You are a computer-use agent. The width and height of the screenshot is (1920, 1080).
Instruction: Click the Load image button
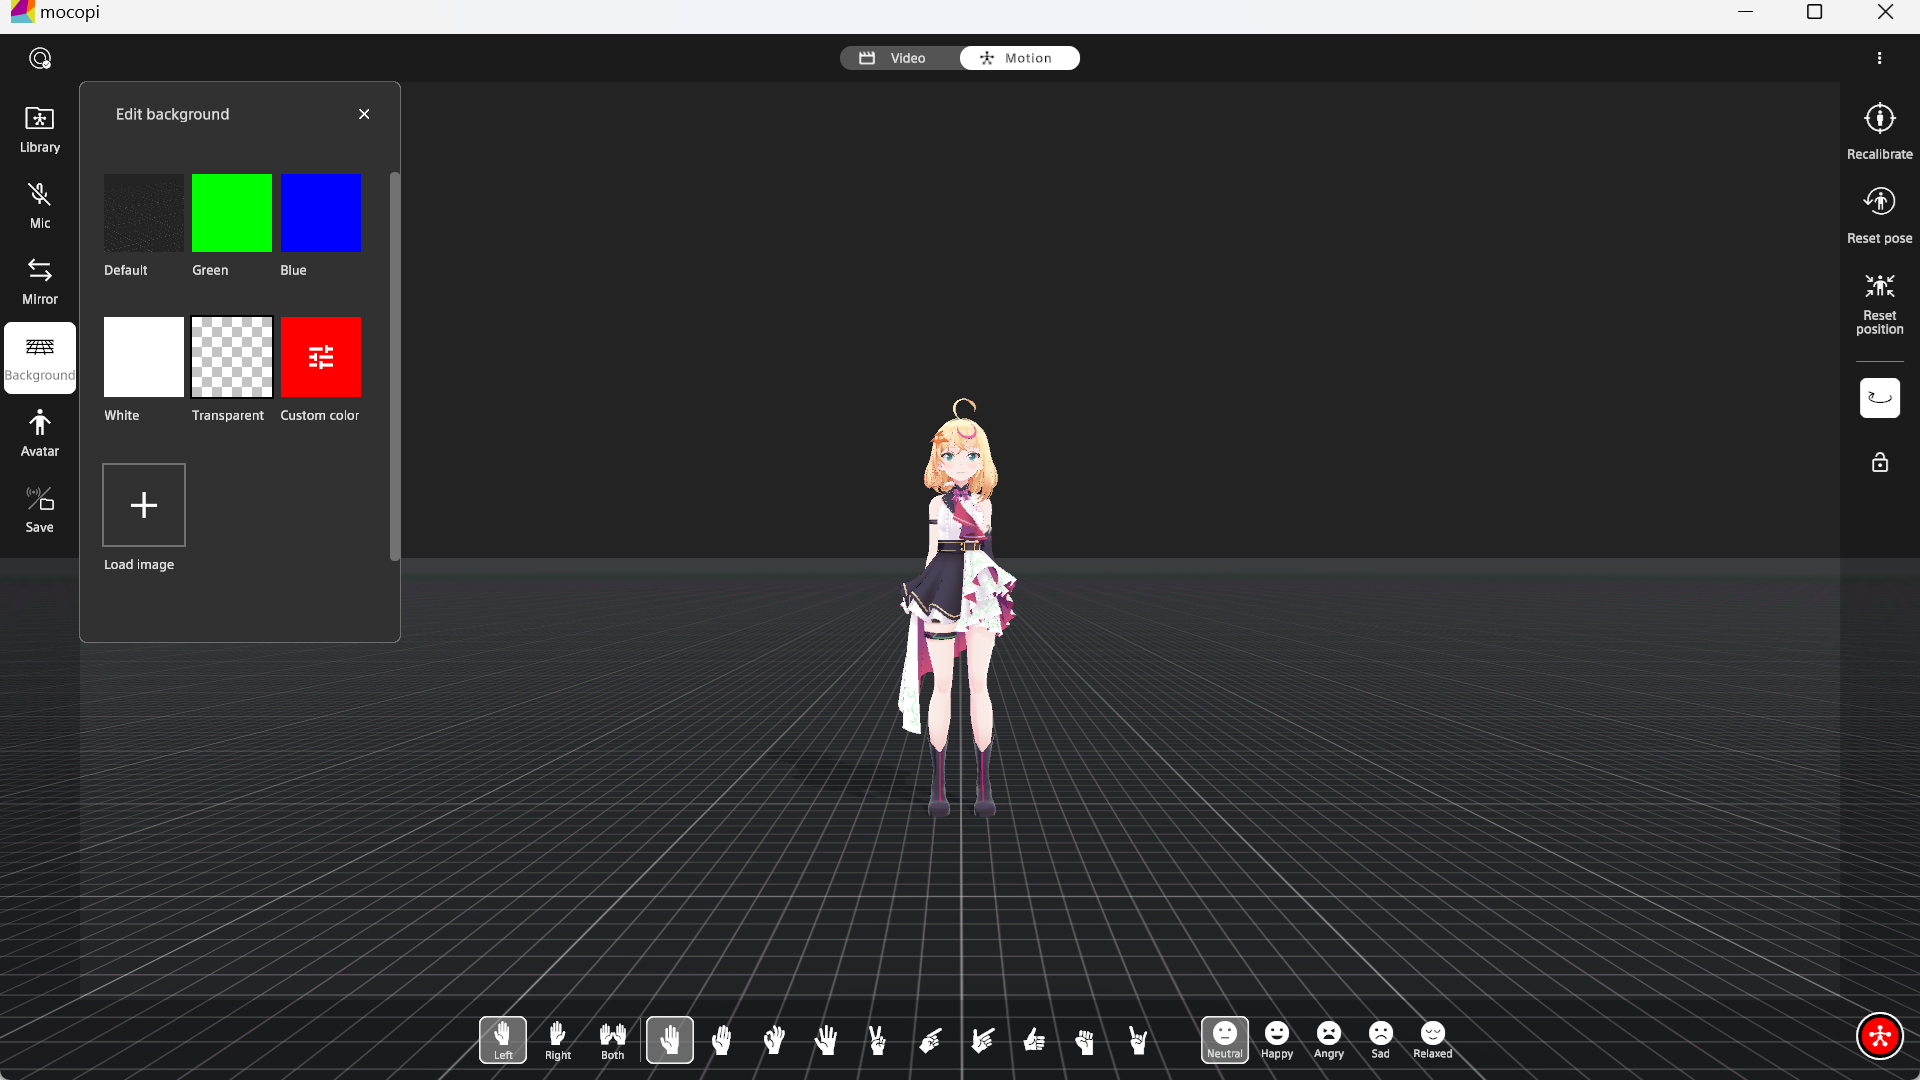[x=144, y=505]
